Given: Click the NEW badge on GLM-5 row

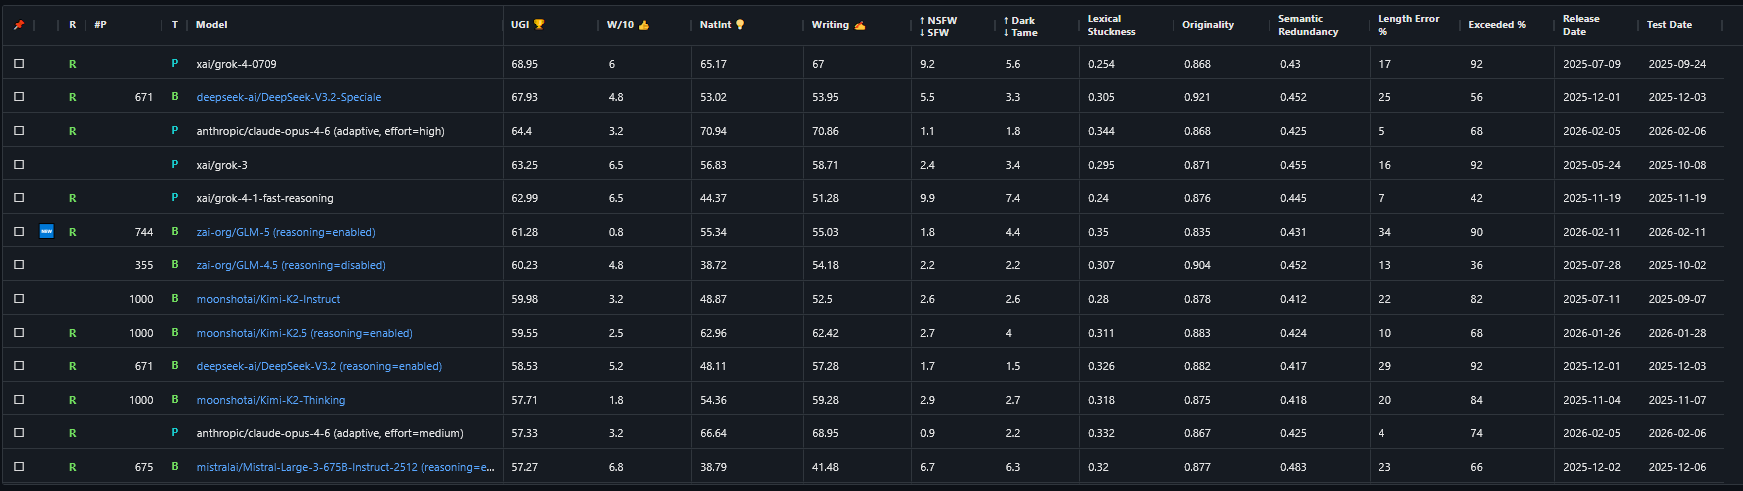Looking at the screenshot, I should [x=46, y=232].
